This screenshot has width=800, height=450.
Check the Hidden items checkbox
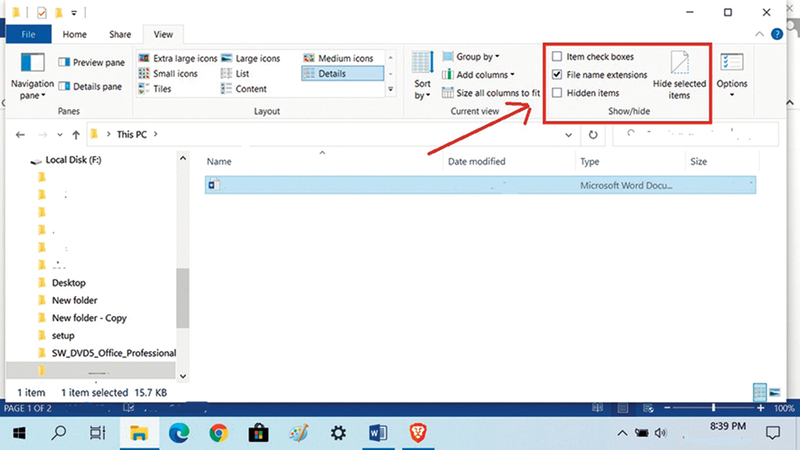tap(558, 92)
